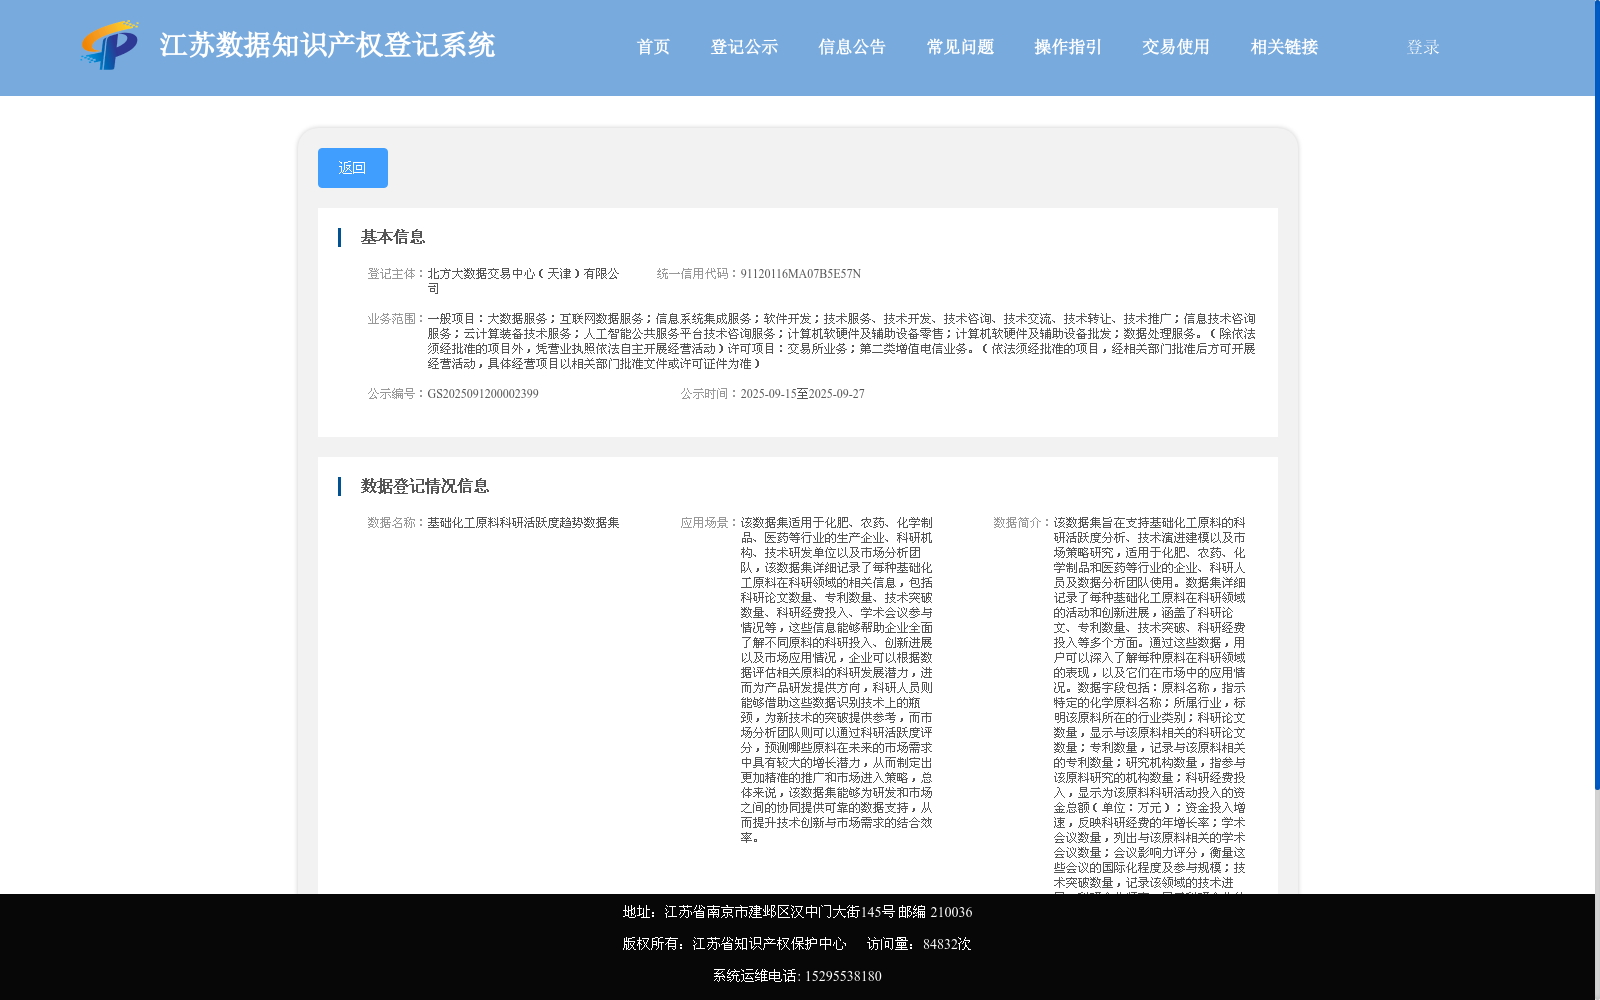Viewport: 1600px width, 1000px height.
Task: Click the 应用场景 label
Action: (x=709, y=523)
